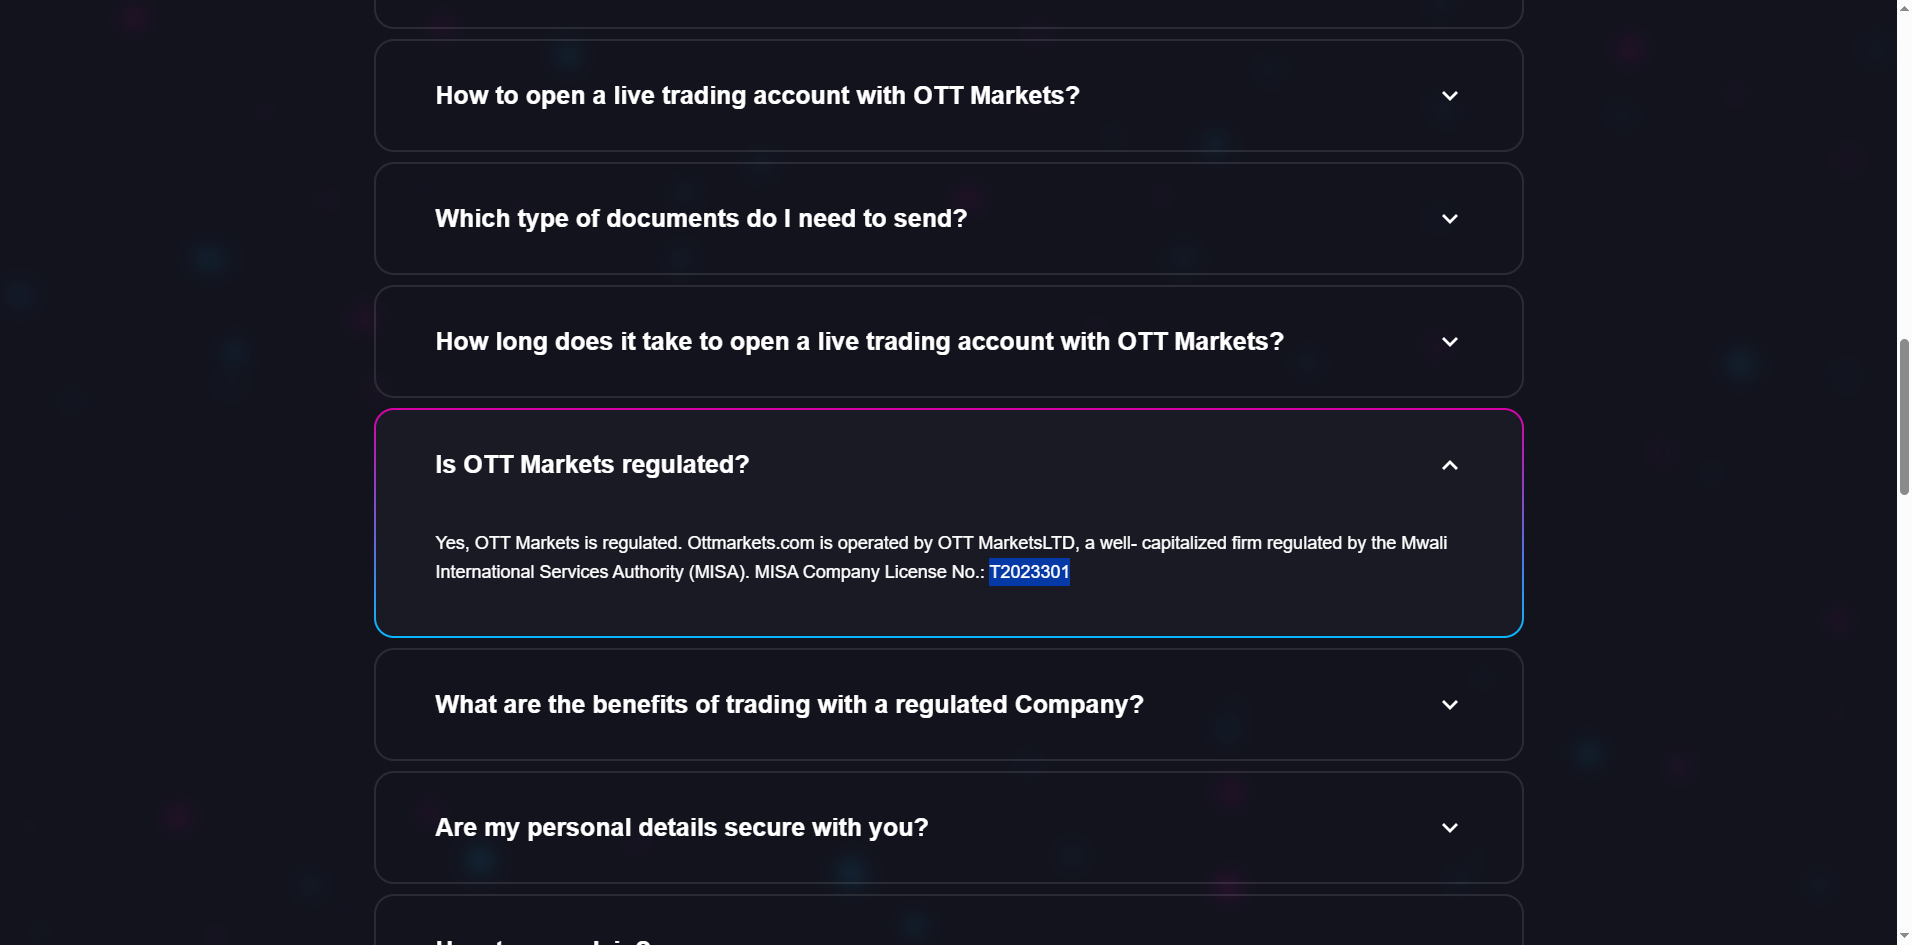This screenshot has width=1912, height=945.
Task: Expand chevron for personal details secure question
Action: [1449, 828]
